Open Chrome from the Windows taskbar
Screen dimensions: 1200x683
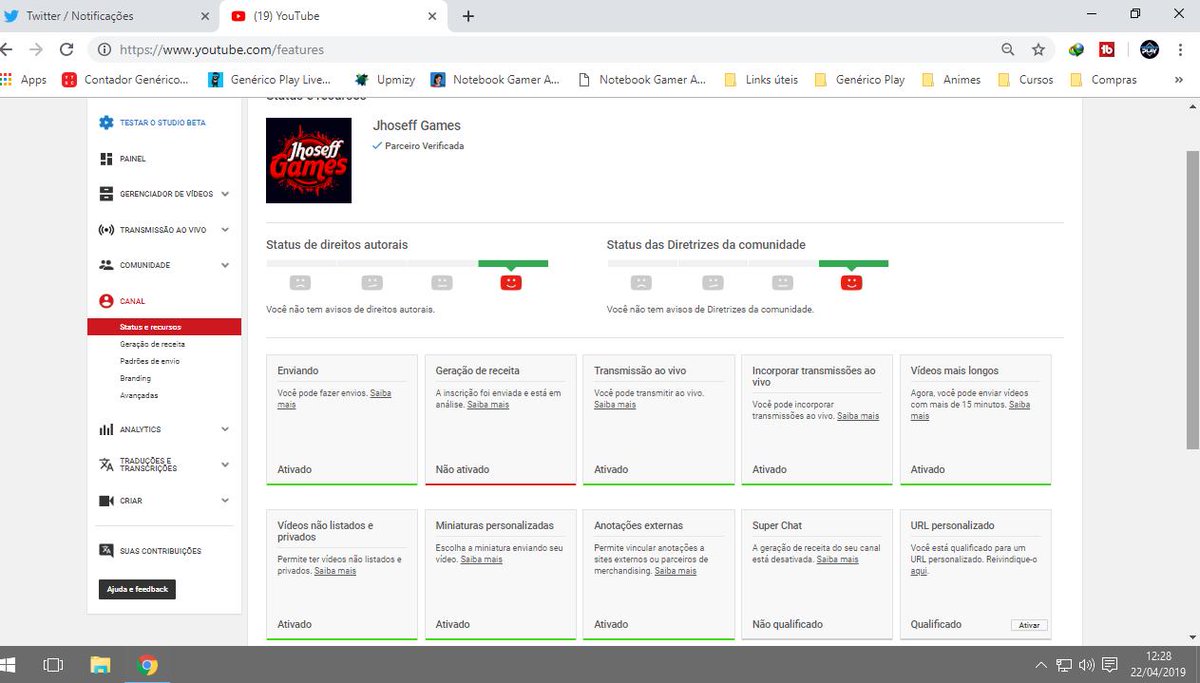[x=148, y=665]
